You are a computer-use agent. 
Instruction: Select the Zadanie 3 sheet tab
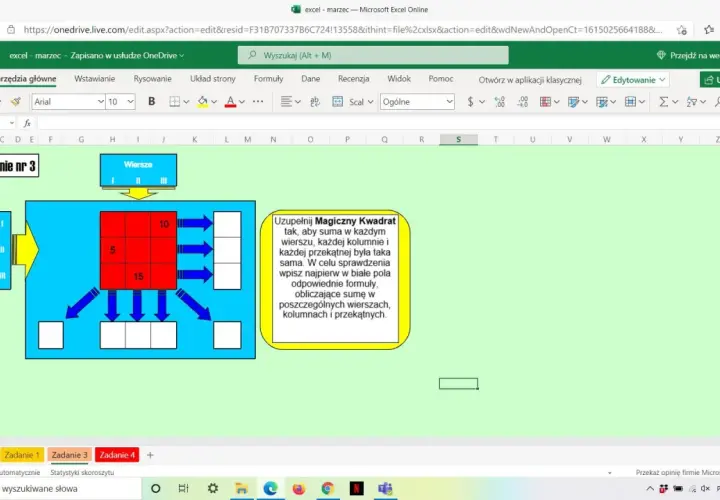click(69, 455)
